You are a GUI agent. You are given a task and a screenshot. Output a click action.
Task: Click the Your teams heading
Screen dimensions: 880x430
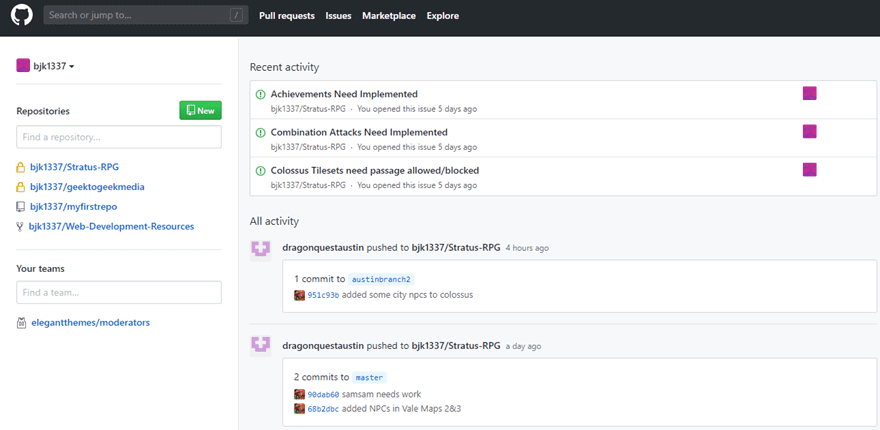[40, 269]
